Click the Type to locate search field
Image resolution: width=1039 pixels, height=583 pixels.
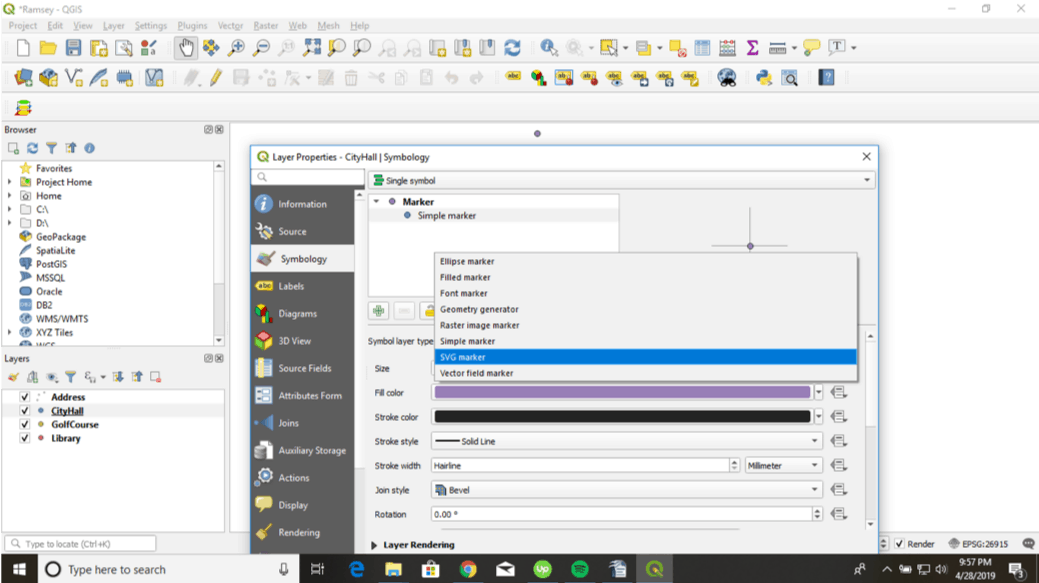(x=81, y=544)
